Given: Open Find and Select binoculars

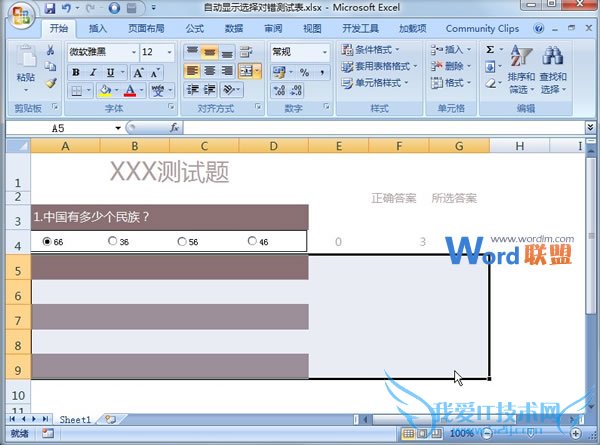Looking at the screenshot, I should pos(553,70).
